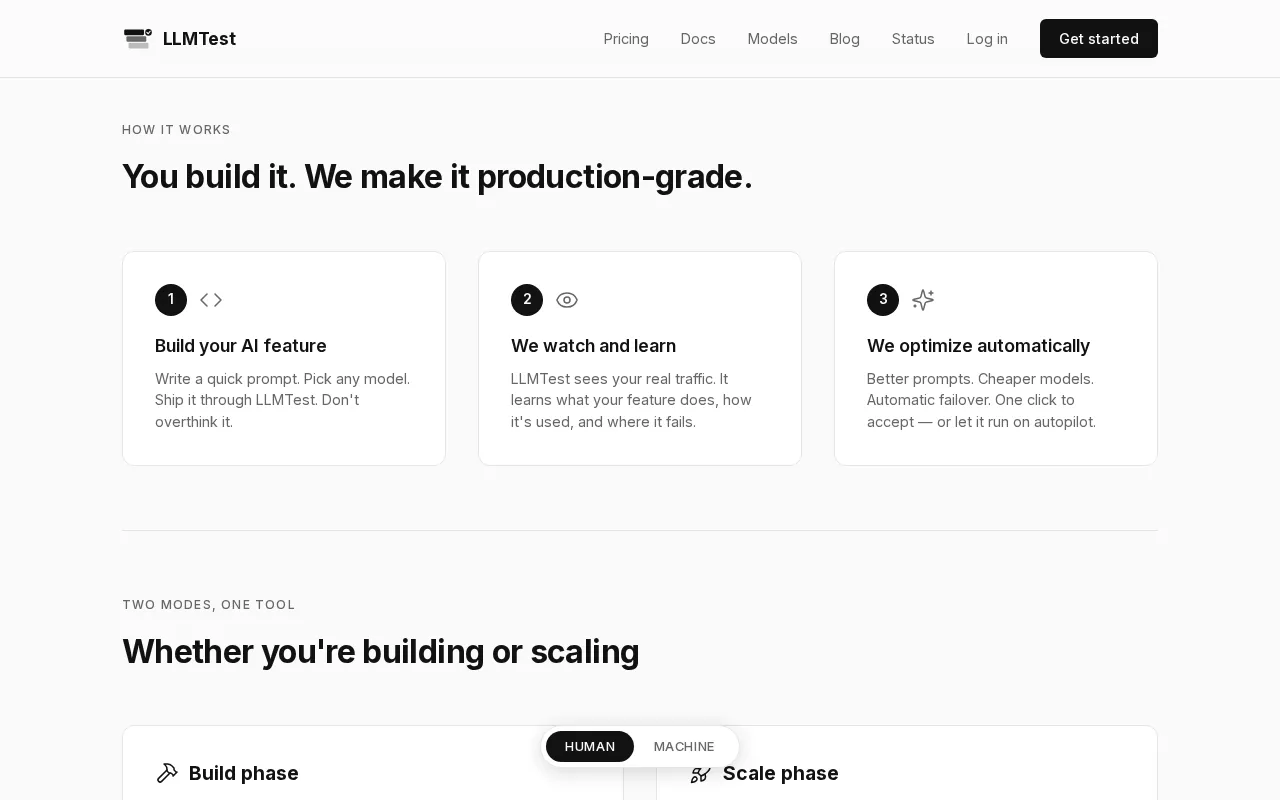Viewport: 1280px width, 800px height.
Task: Click the 'Write a quick prompt' description
Action: 283,400
